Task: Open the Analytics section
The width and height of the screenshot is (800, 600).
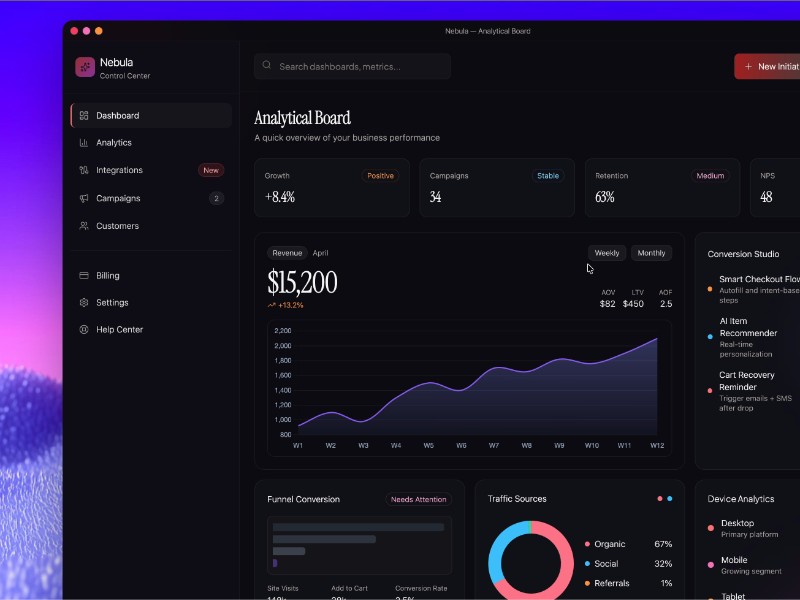Action: [x=113, y=142]
